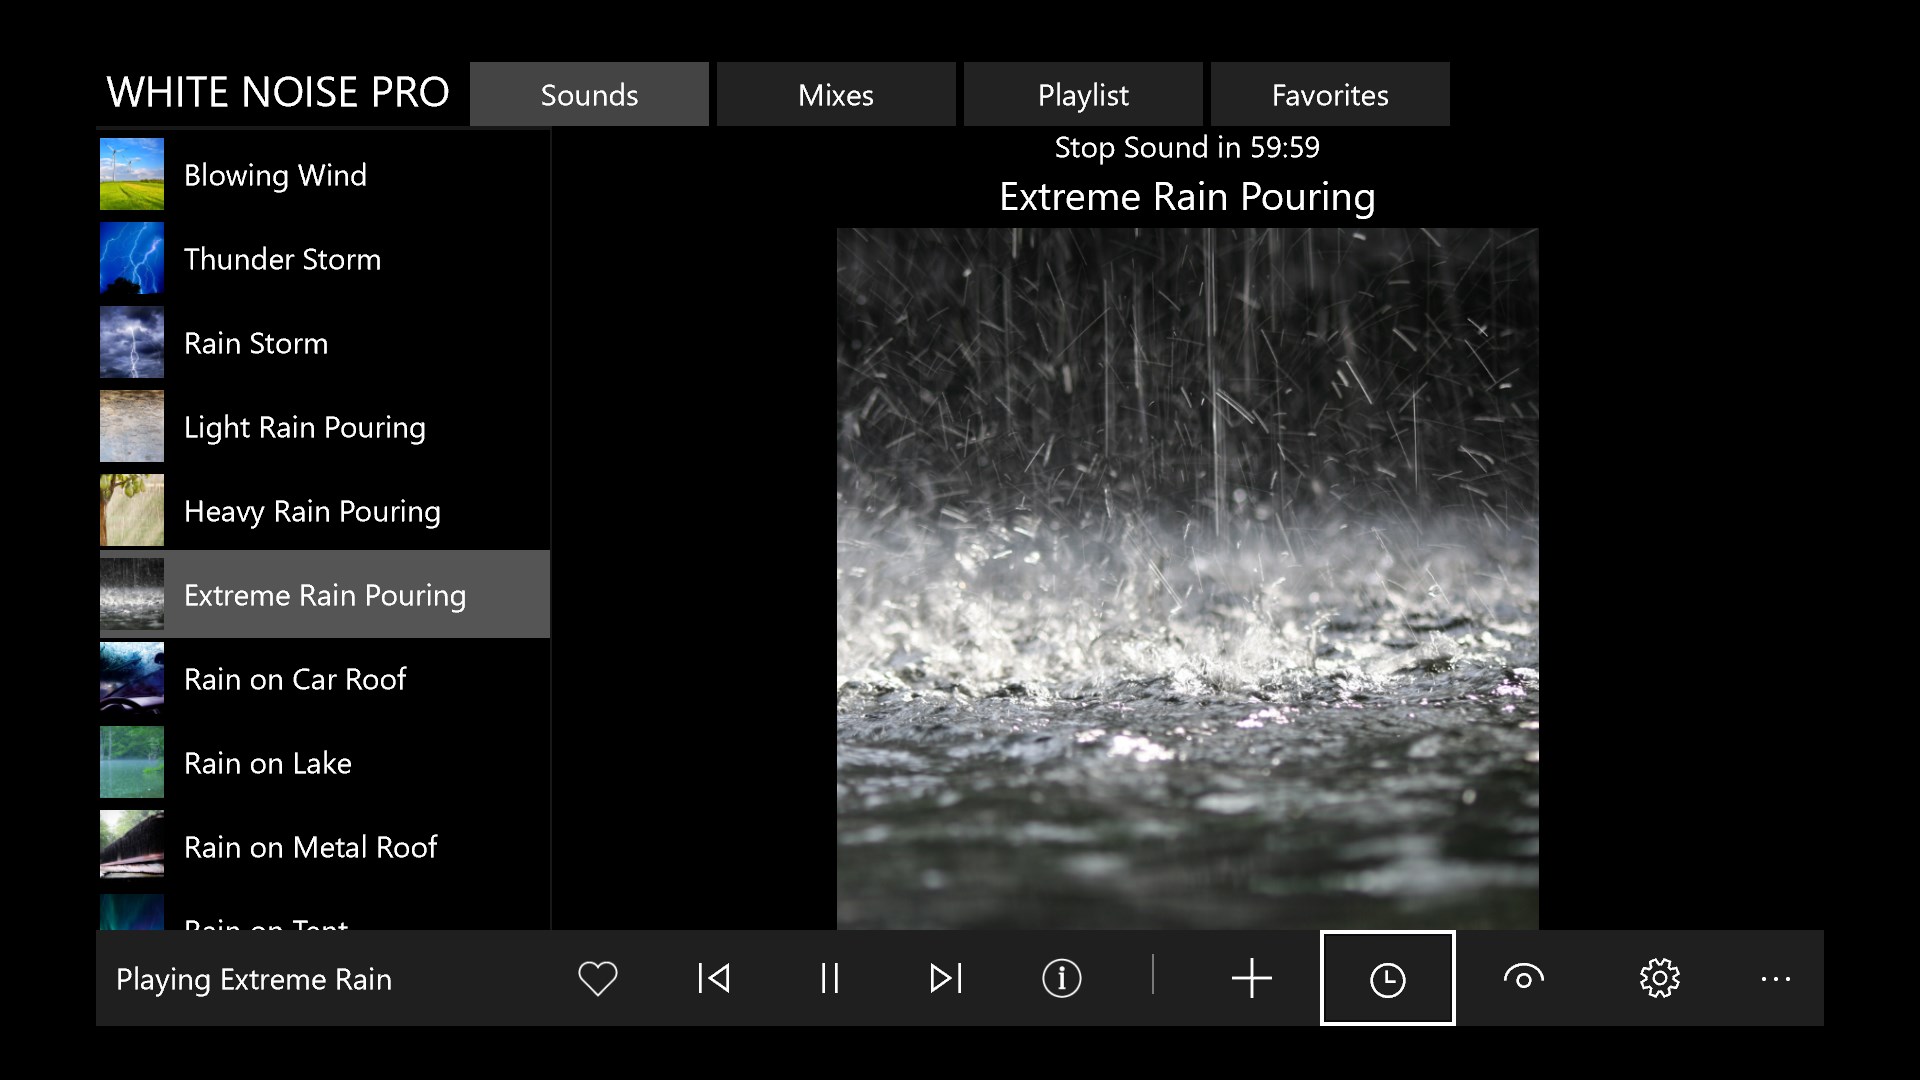
Task: Add Extreme Rain to favorites with heart icon
Action: click(x=597, y=978)
